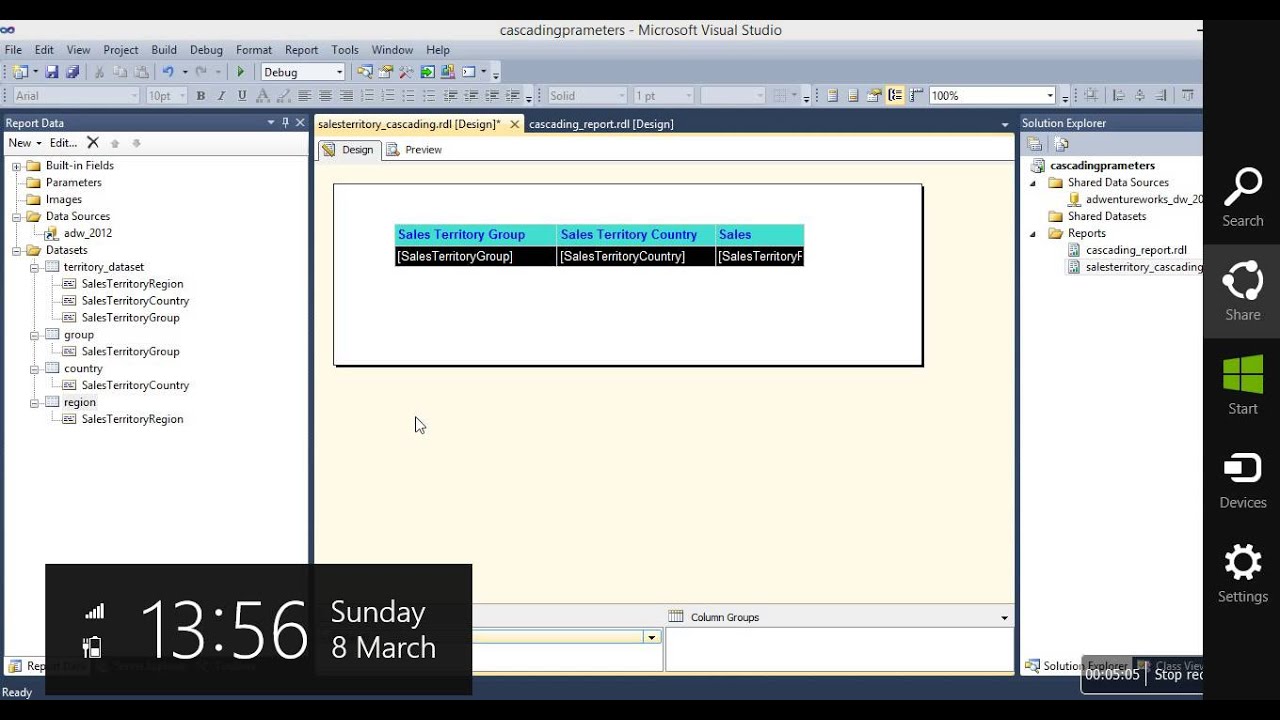Start debugging with the green play icon
The width and height of the screenshot is (1280, 720).
point(240,72)
